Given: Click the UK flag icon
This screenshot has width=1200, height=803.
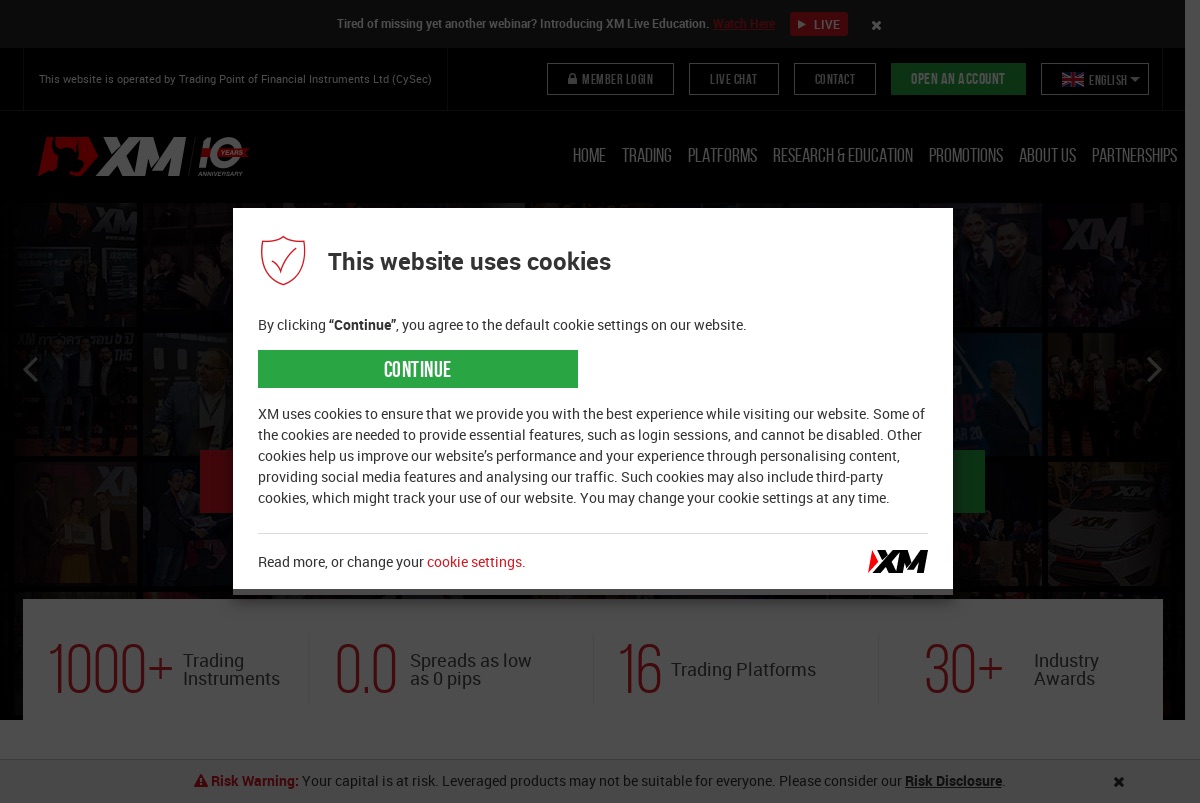Looking at the screenshot, I should click(1073, 79).
